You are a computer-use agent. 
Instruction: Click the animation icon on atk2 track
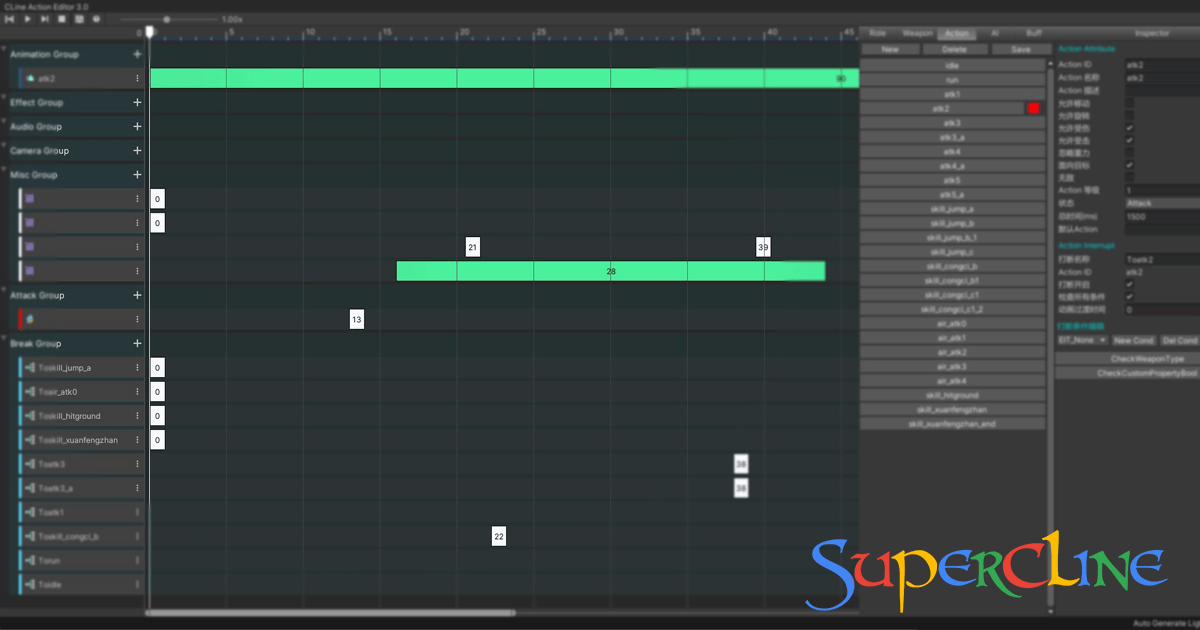(x=31, y=78)
